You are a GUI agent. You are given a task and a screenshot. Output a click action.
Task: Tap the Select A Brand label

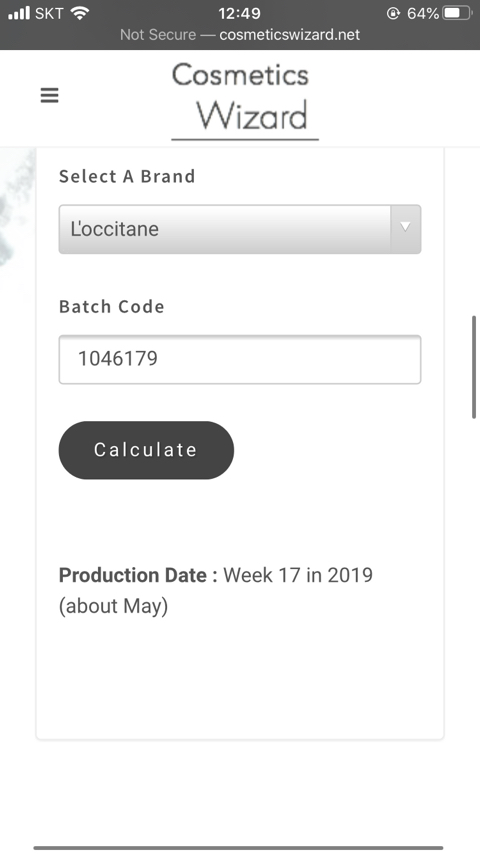click(127, 176)
